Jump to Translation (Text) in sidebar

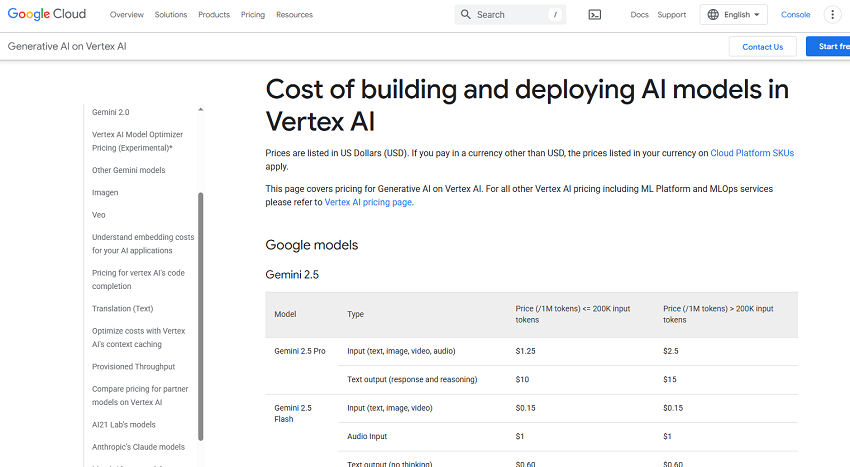(123, 309)
